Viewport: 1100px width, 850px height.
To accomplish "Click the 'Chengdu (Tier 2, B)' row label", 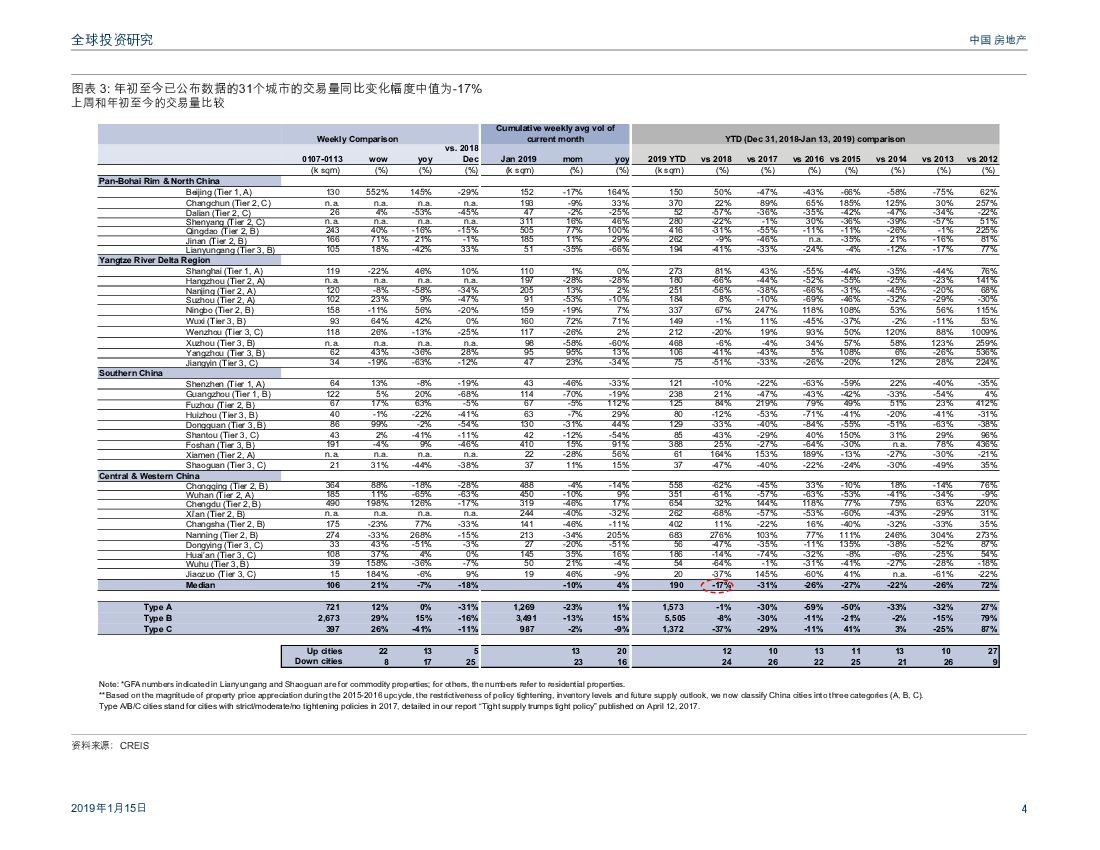I will (223, 504).
